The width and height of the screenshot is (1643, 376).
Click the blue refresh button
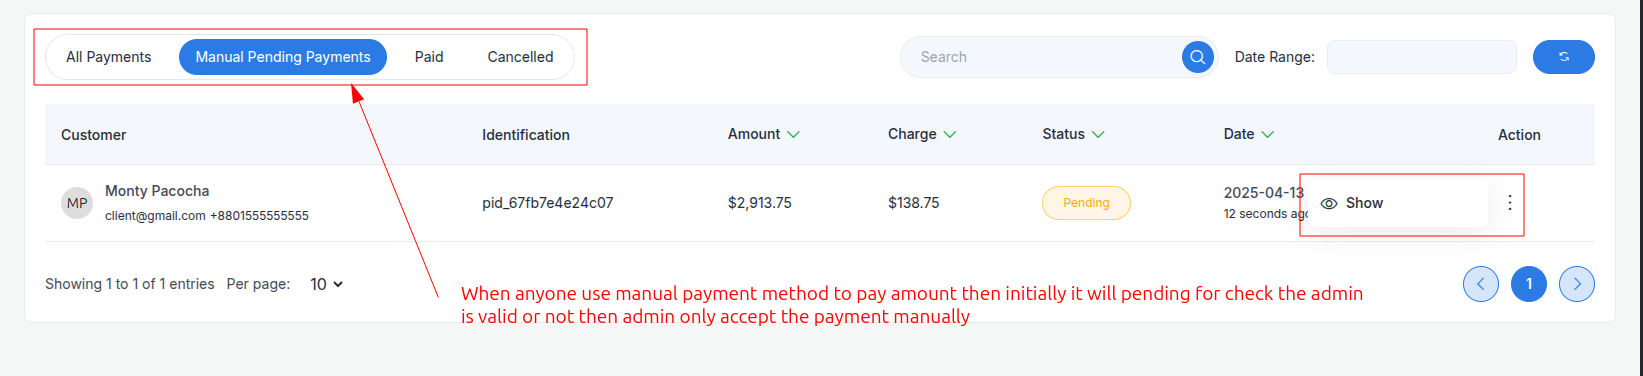1563,57
